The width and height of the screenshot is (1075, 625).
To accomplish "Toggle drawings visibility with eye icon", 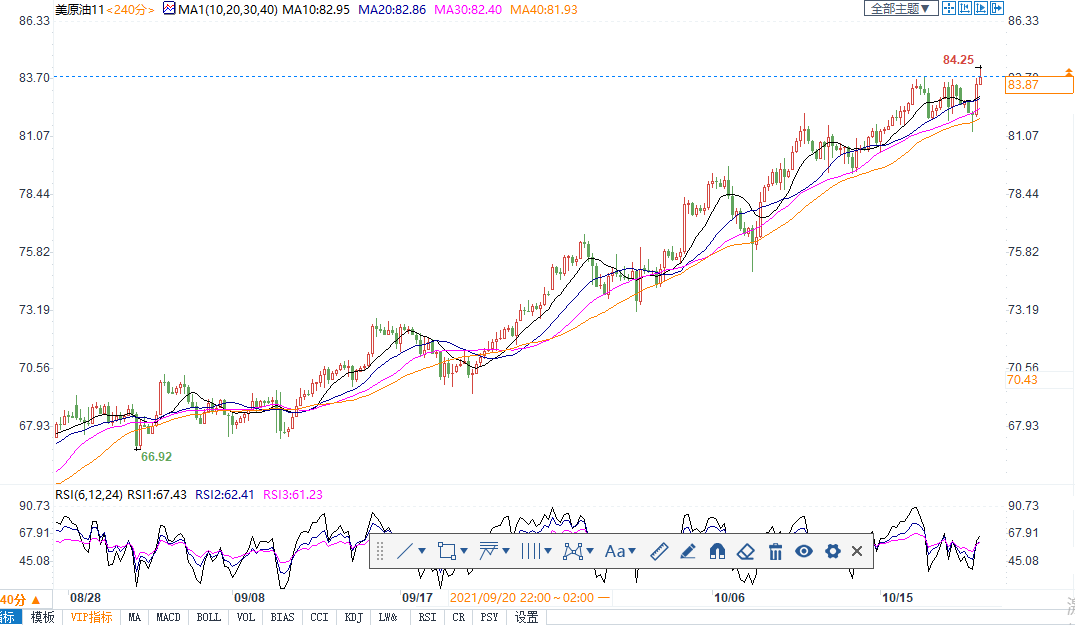I will 803,551.
